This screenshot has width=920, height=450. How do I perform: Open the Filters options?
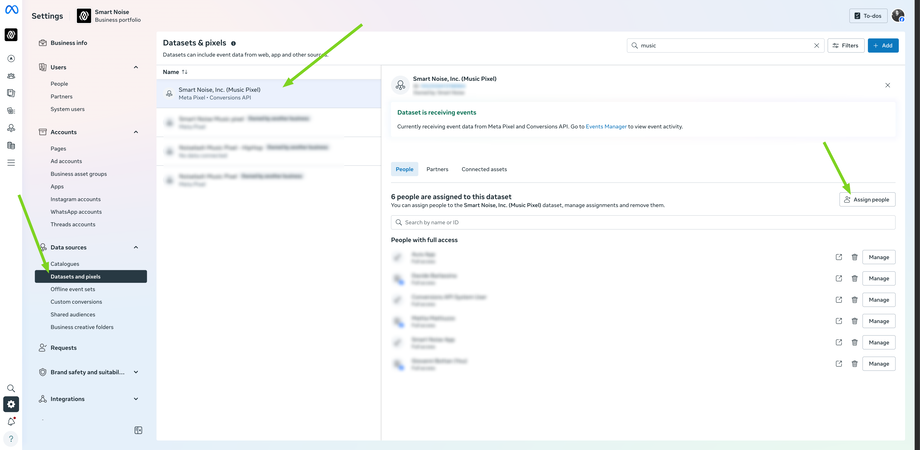[845, 45]
